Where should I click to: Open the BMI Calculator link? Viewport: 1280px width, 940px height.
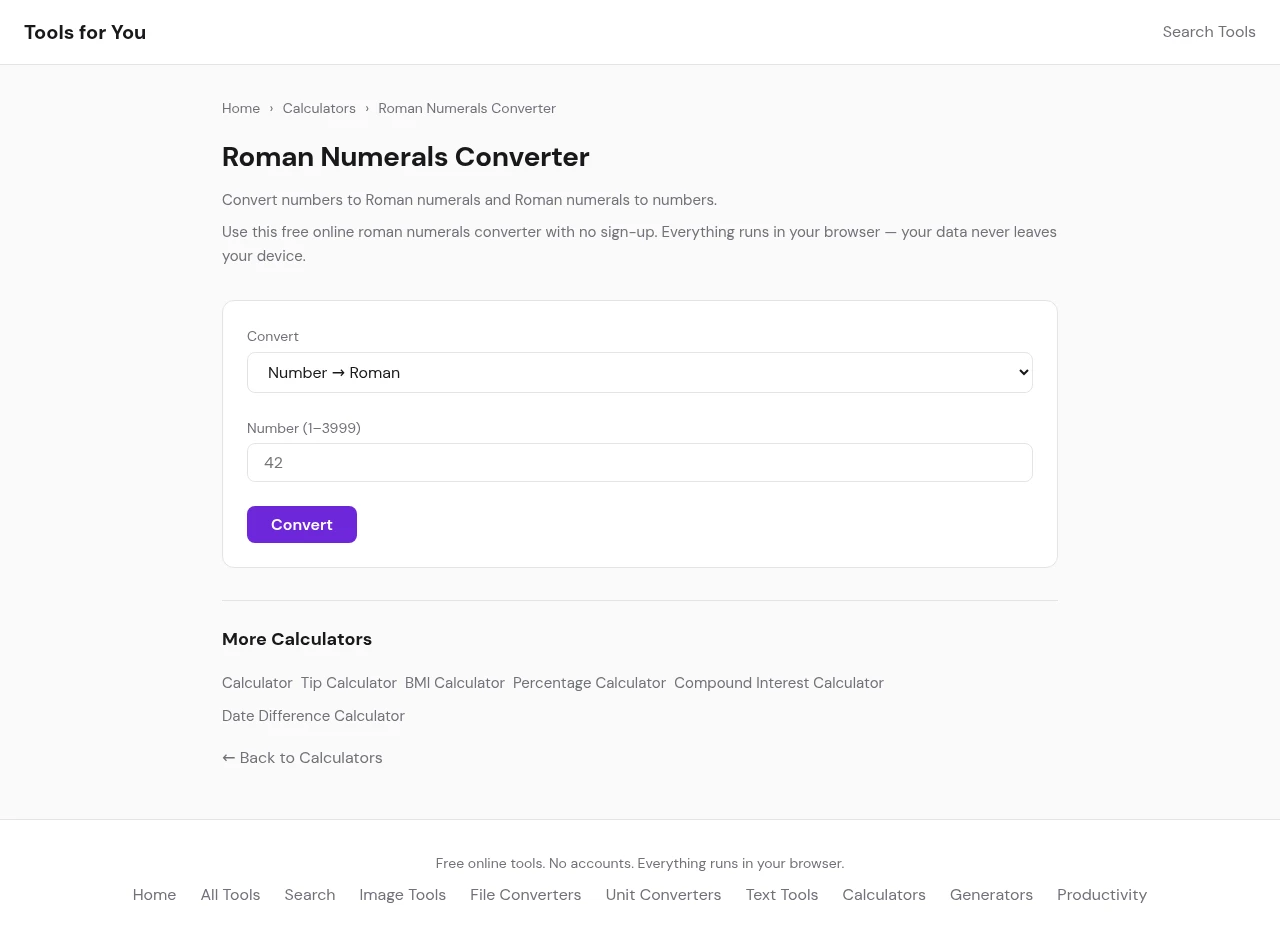tap(454, 683)
